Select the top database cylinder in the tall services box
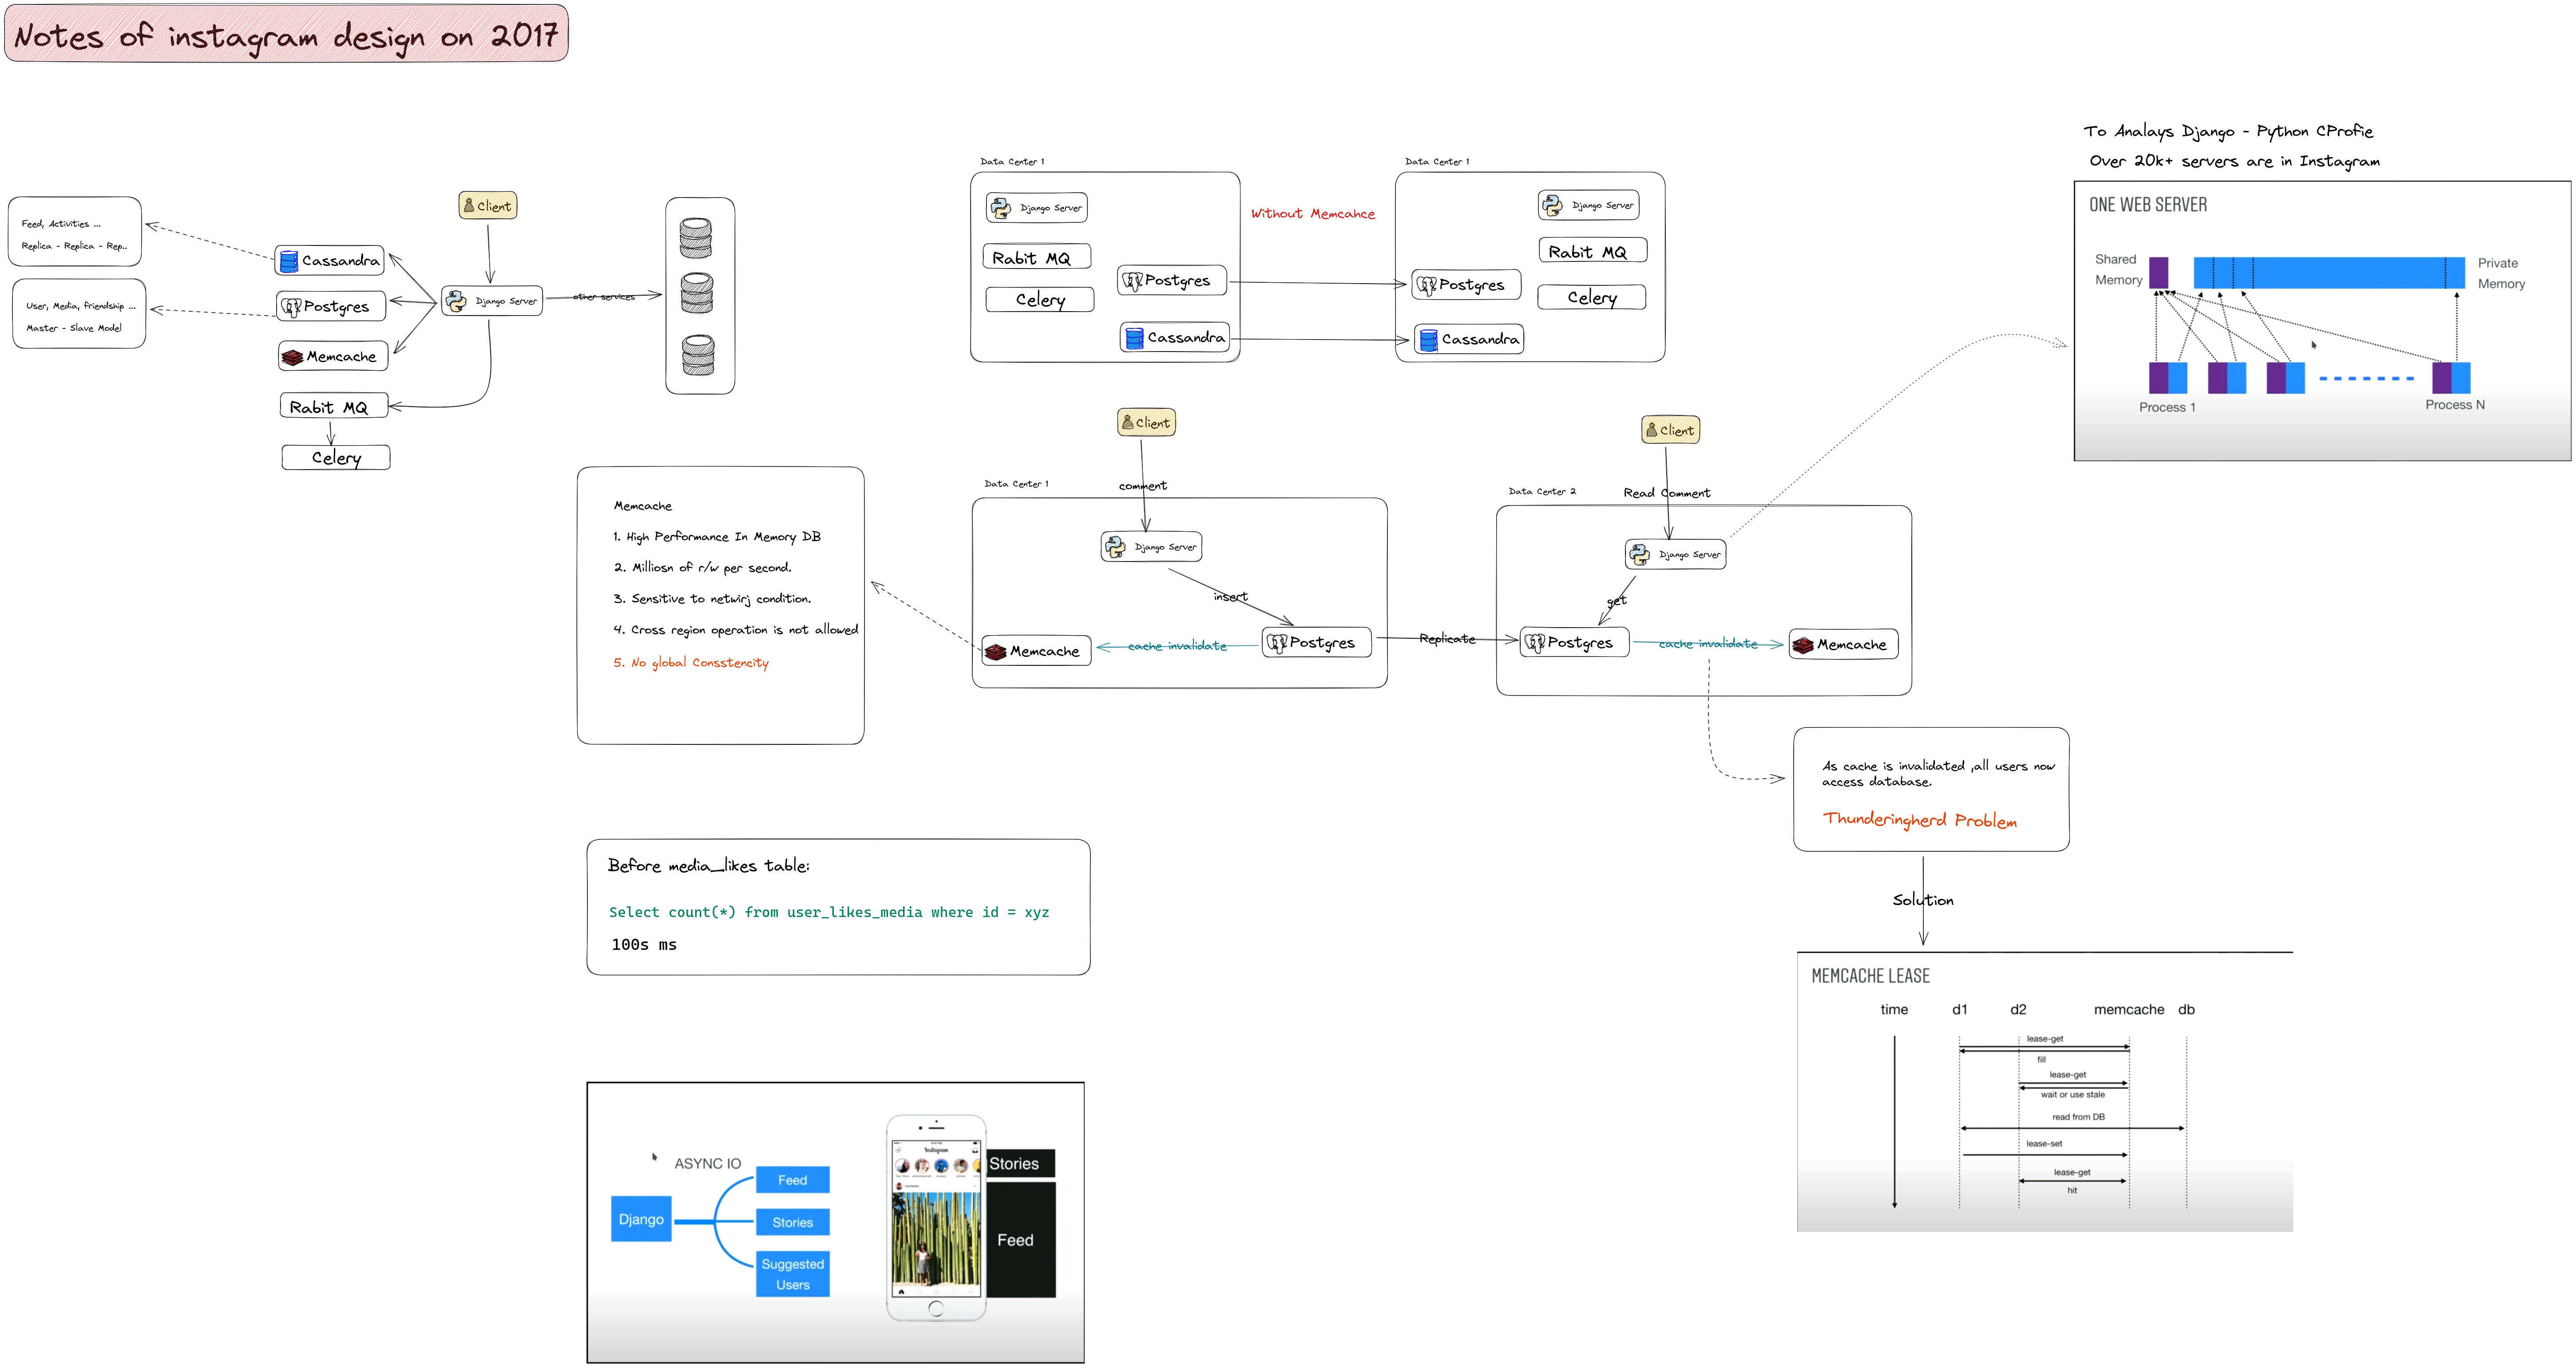 pos(696,238)
